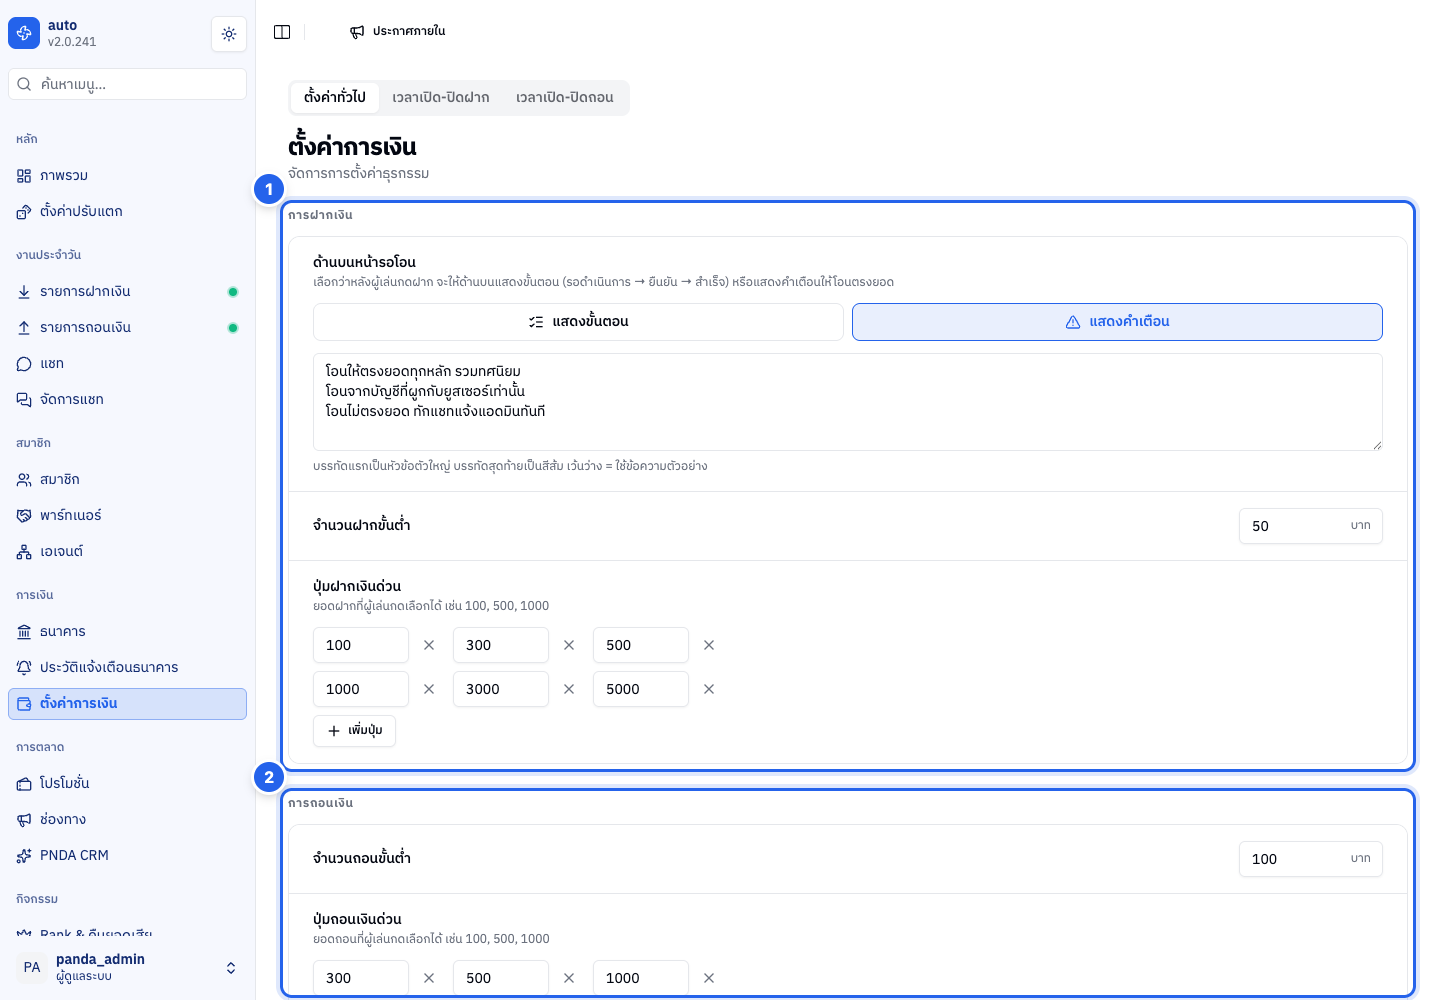Switch to the เวลาเปิด-ปิดฝาก tab
Image resolution: width=1440 pixels, height=1000 pixels.
tap(441, 97)
